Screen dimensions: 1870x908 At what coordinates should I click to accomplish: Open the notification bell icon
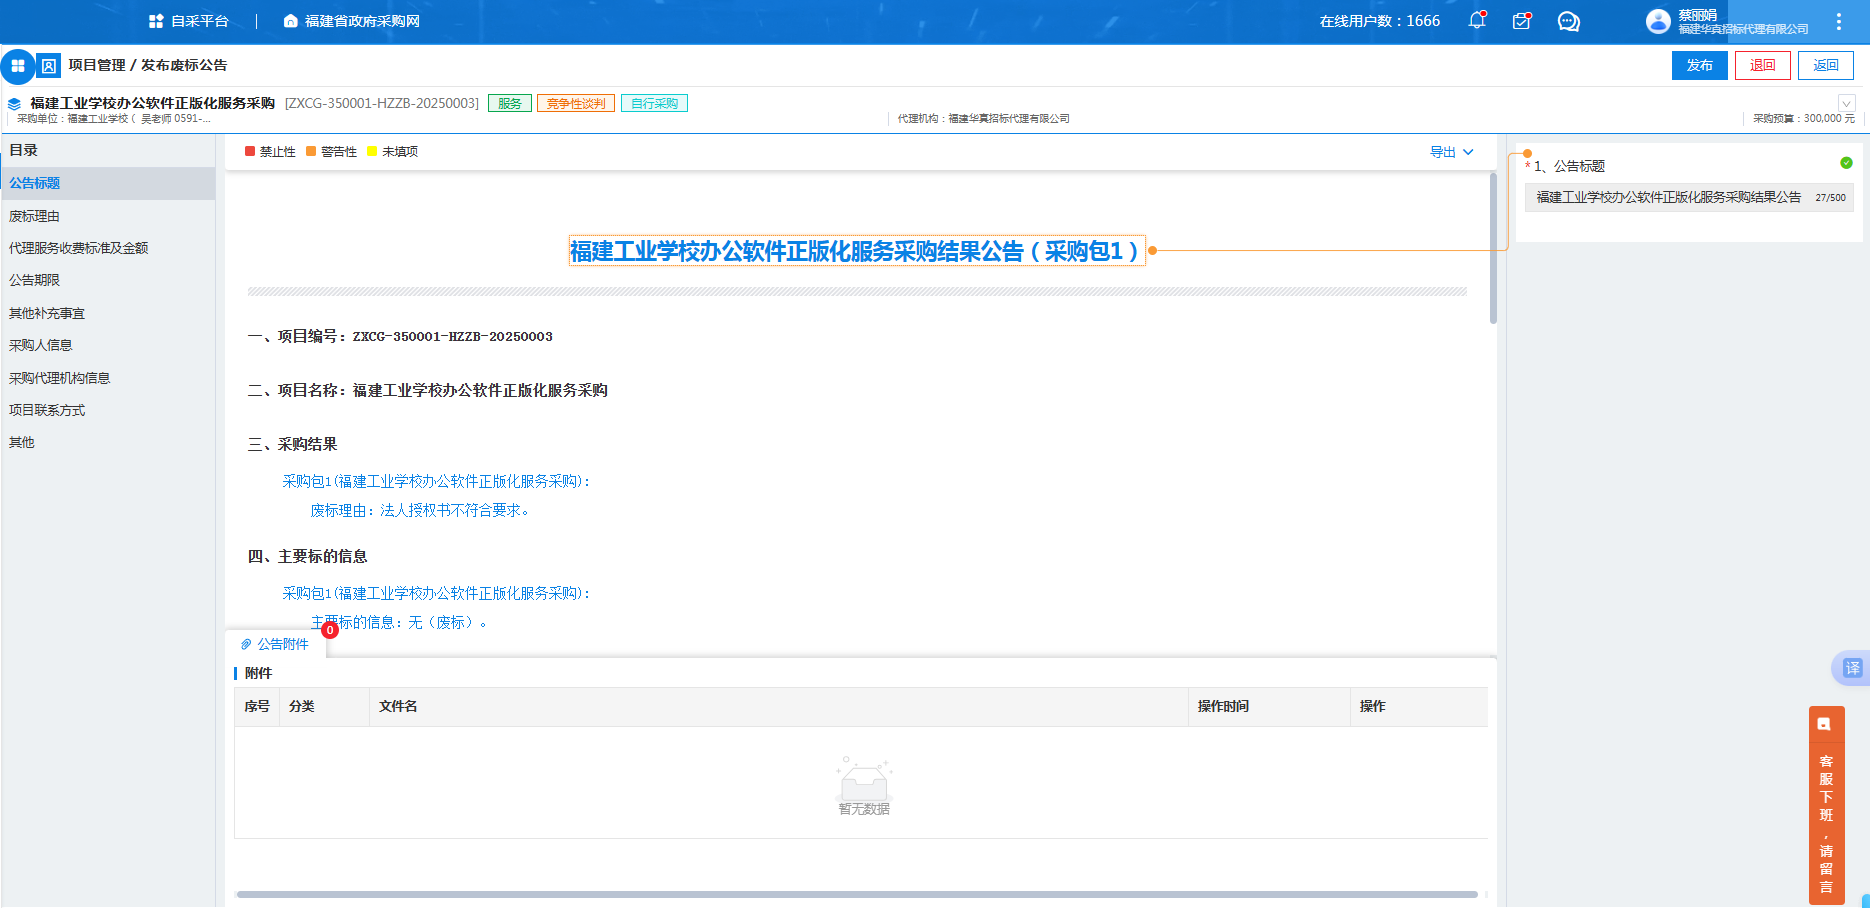pyautogui.click(x=1476, y=21)
